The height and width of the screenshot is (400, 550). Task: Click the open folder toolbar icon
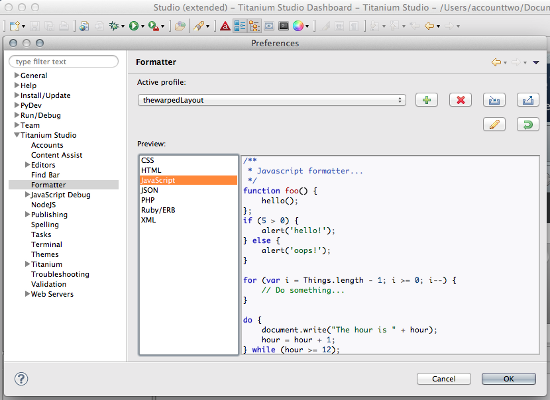point(180,26)
